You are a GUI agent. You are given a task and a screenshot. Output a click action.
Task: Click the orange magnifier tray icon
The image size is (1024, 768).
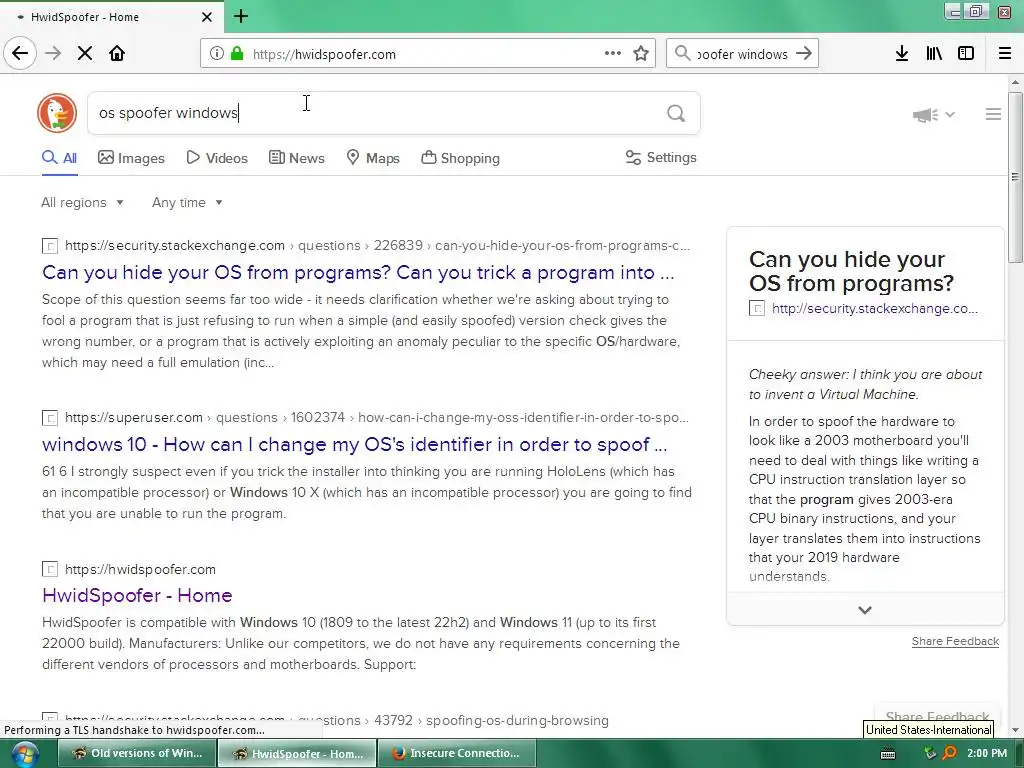coord(950,753)
